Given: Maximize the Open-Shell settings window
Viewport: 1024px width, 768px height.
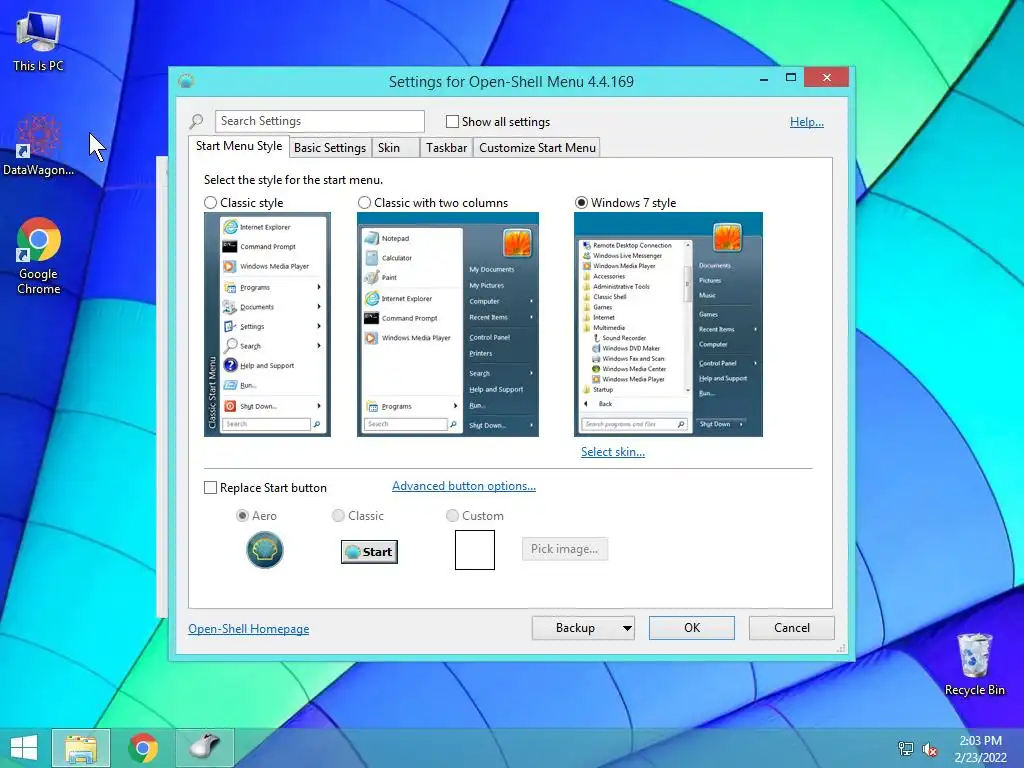Looking at the screenshot, I should [x=791, y=78].
